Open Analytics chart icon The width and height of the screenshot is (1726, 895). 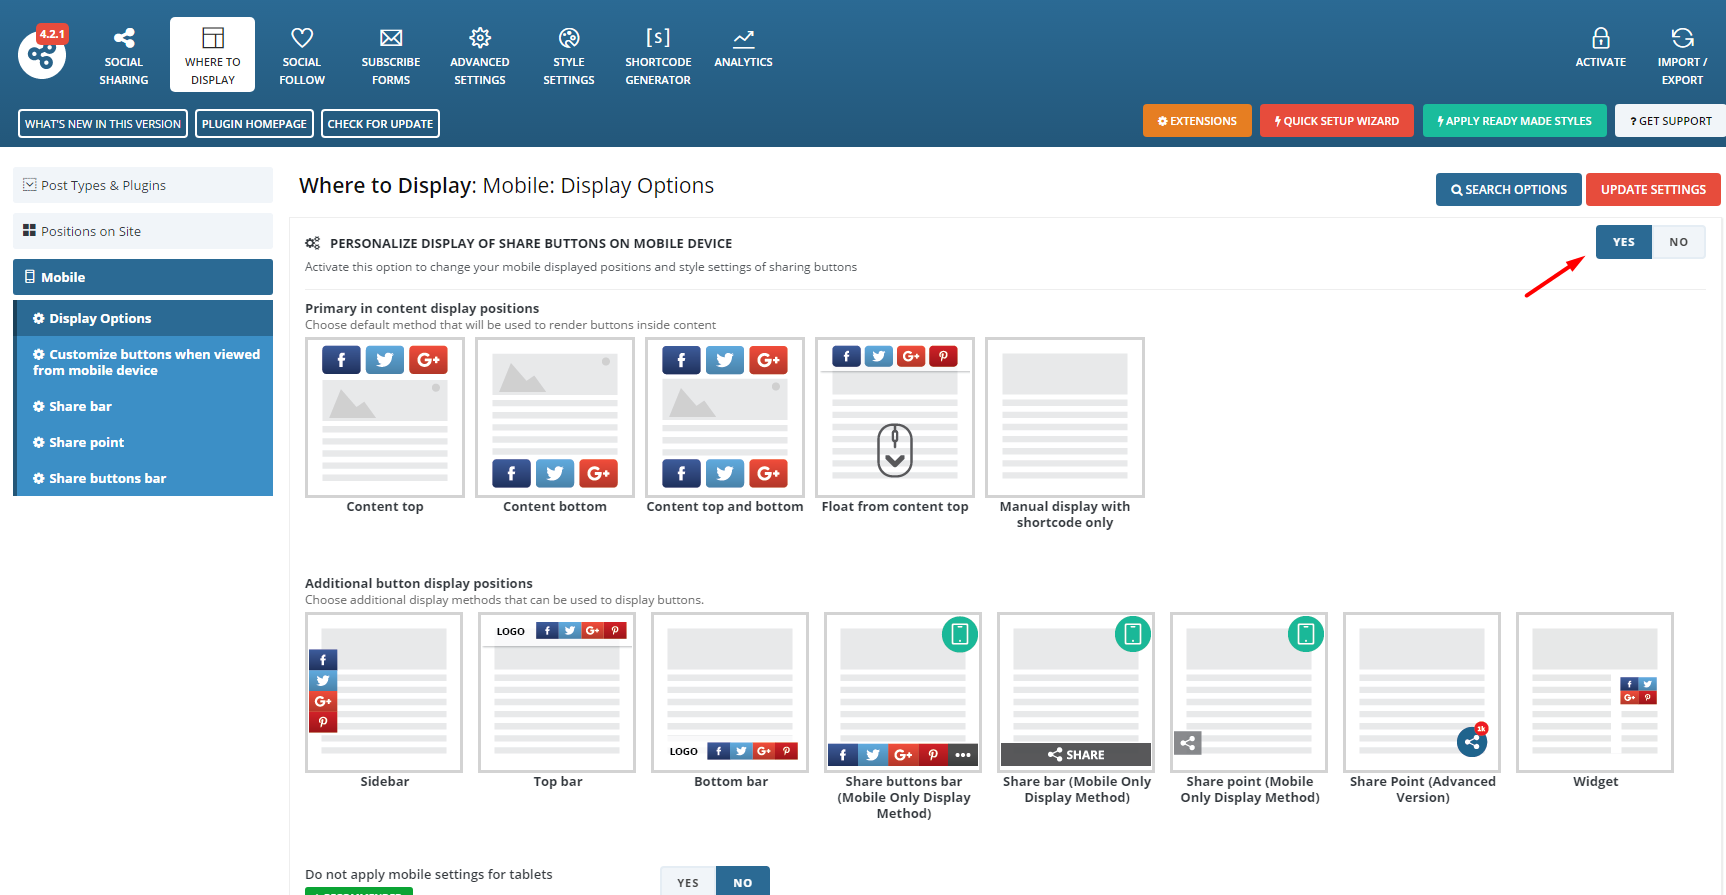[x=743, y=40]
